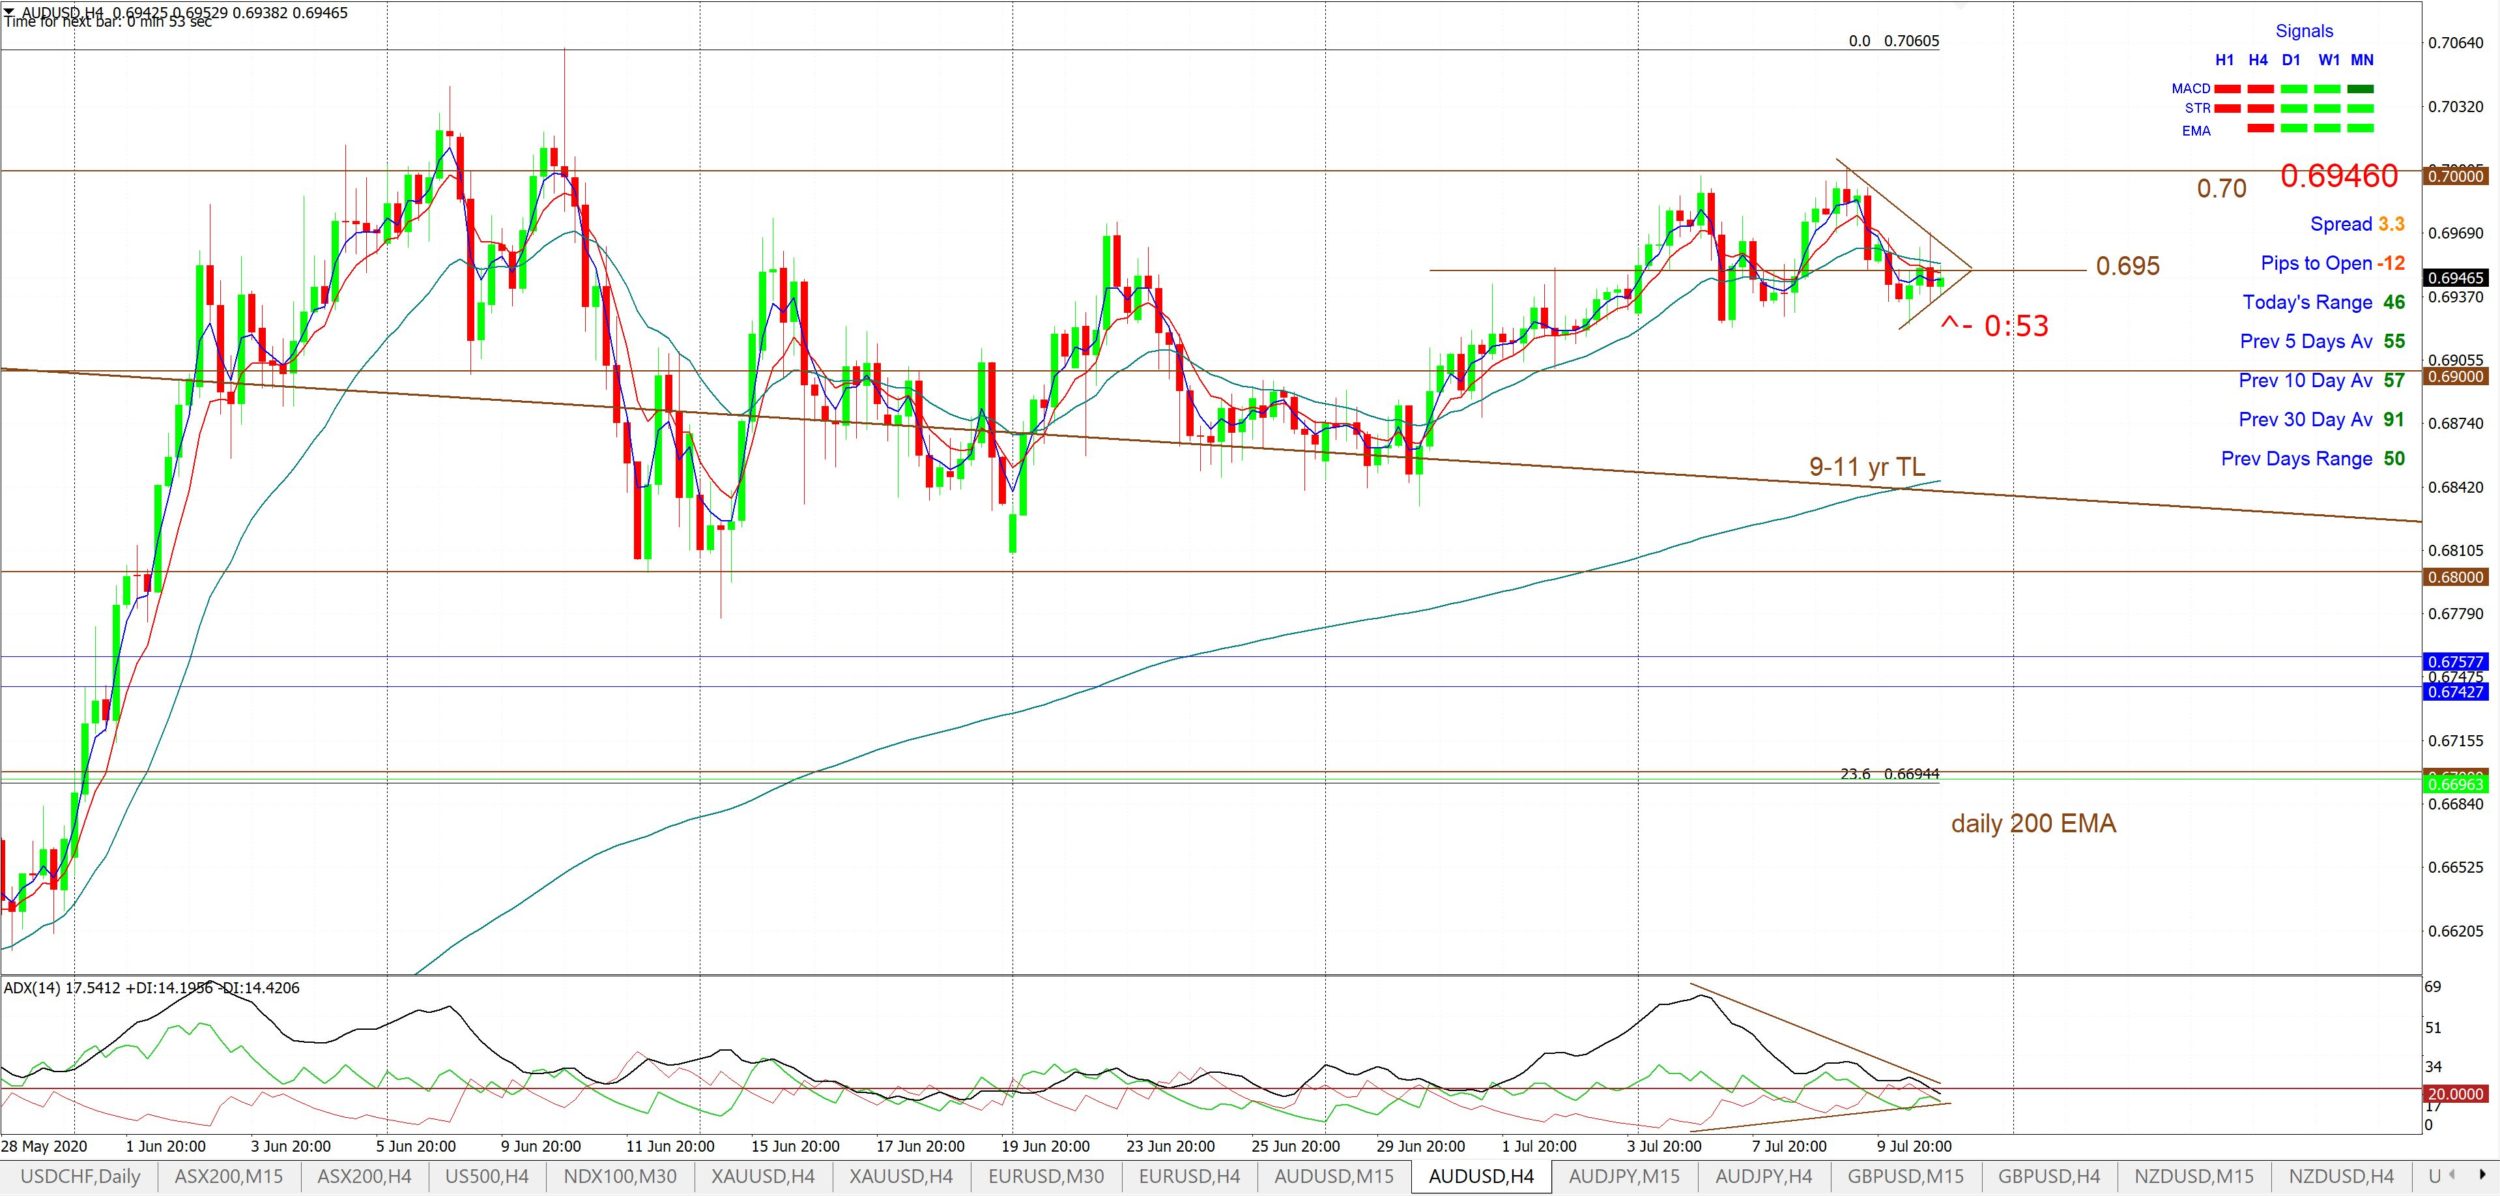Open the AUDUSD,M15 chart tab

(x=1334, y=1176)
